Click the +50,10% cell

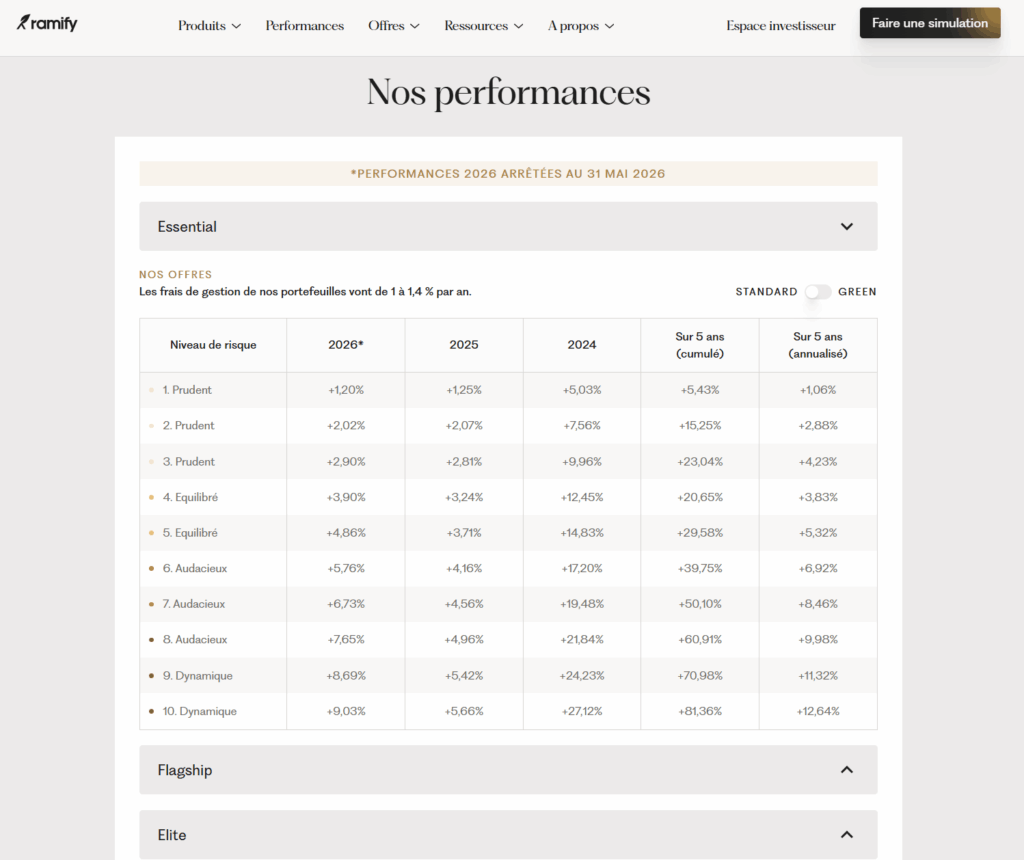point(699,604)
